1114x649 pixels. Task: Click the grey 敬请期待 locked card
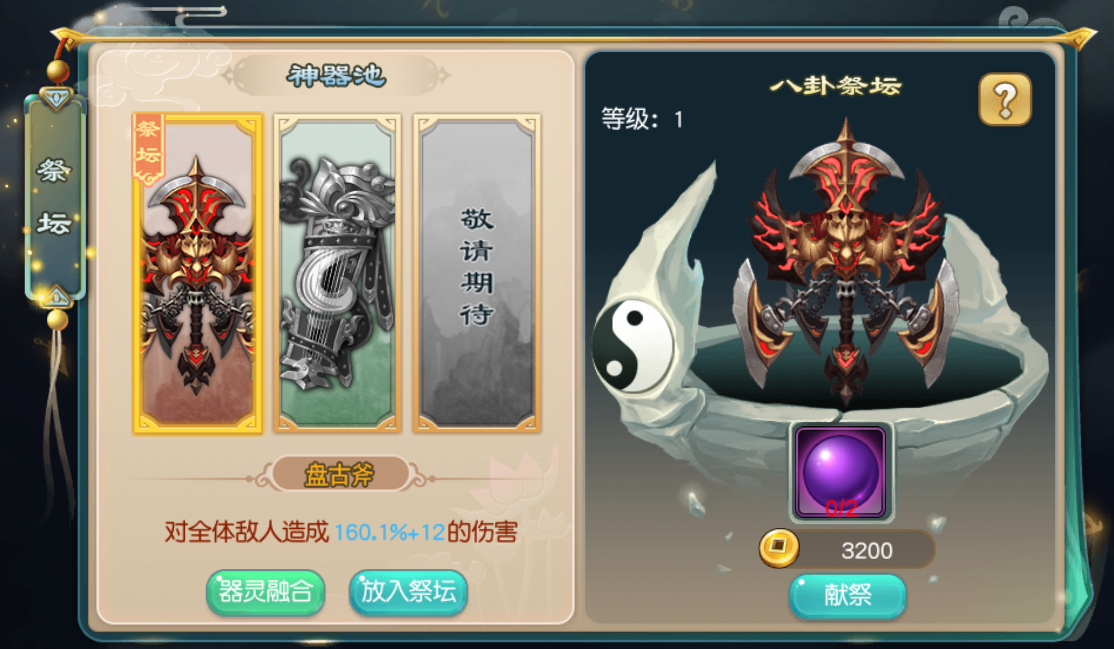coord(477,274)
